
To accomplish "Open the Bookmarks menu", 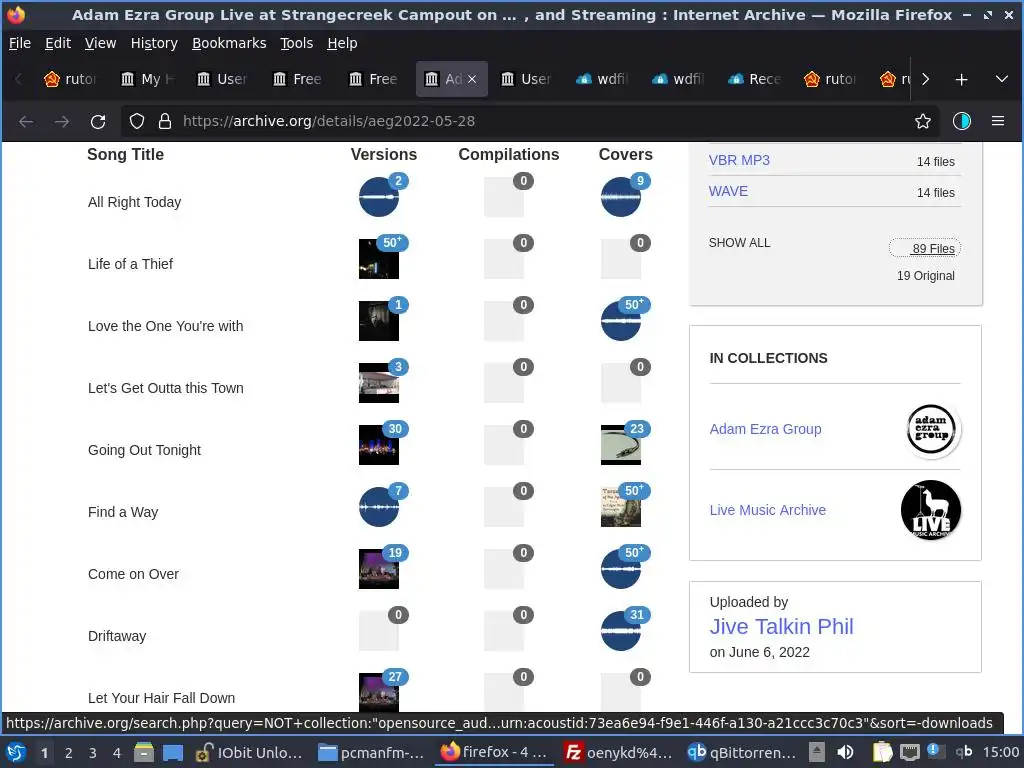I will pyautogui.click(x=229, y=43).
